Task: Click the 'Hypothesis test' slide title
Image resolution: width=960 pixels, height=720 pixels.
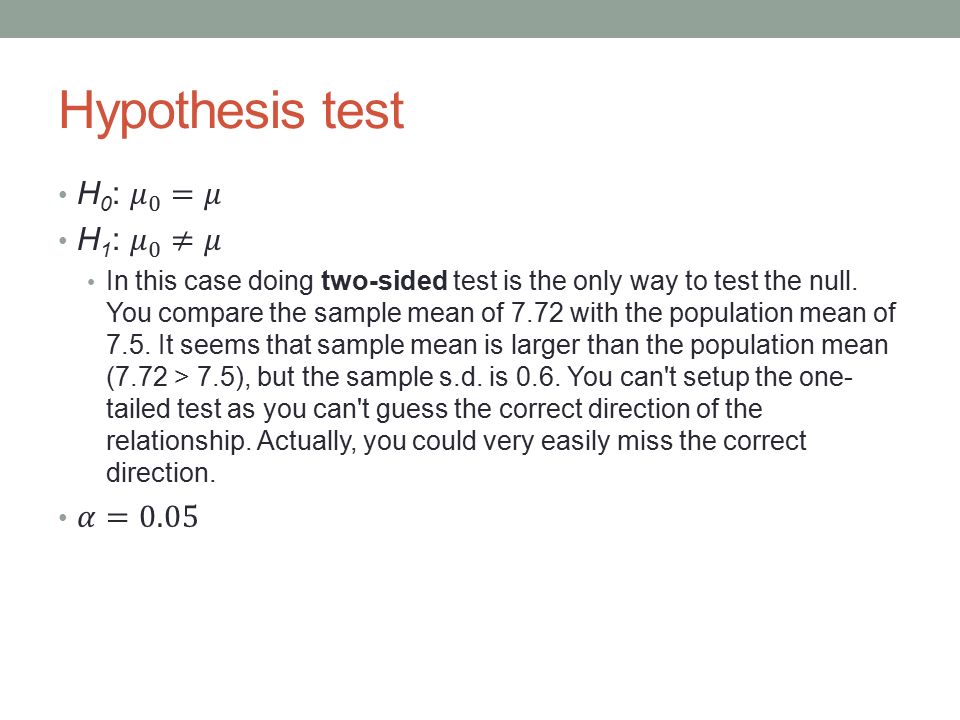Action: [231, 111]
